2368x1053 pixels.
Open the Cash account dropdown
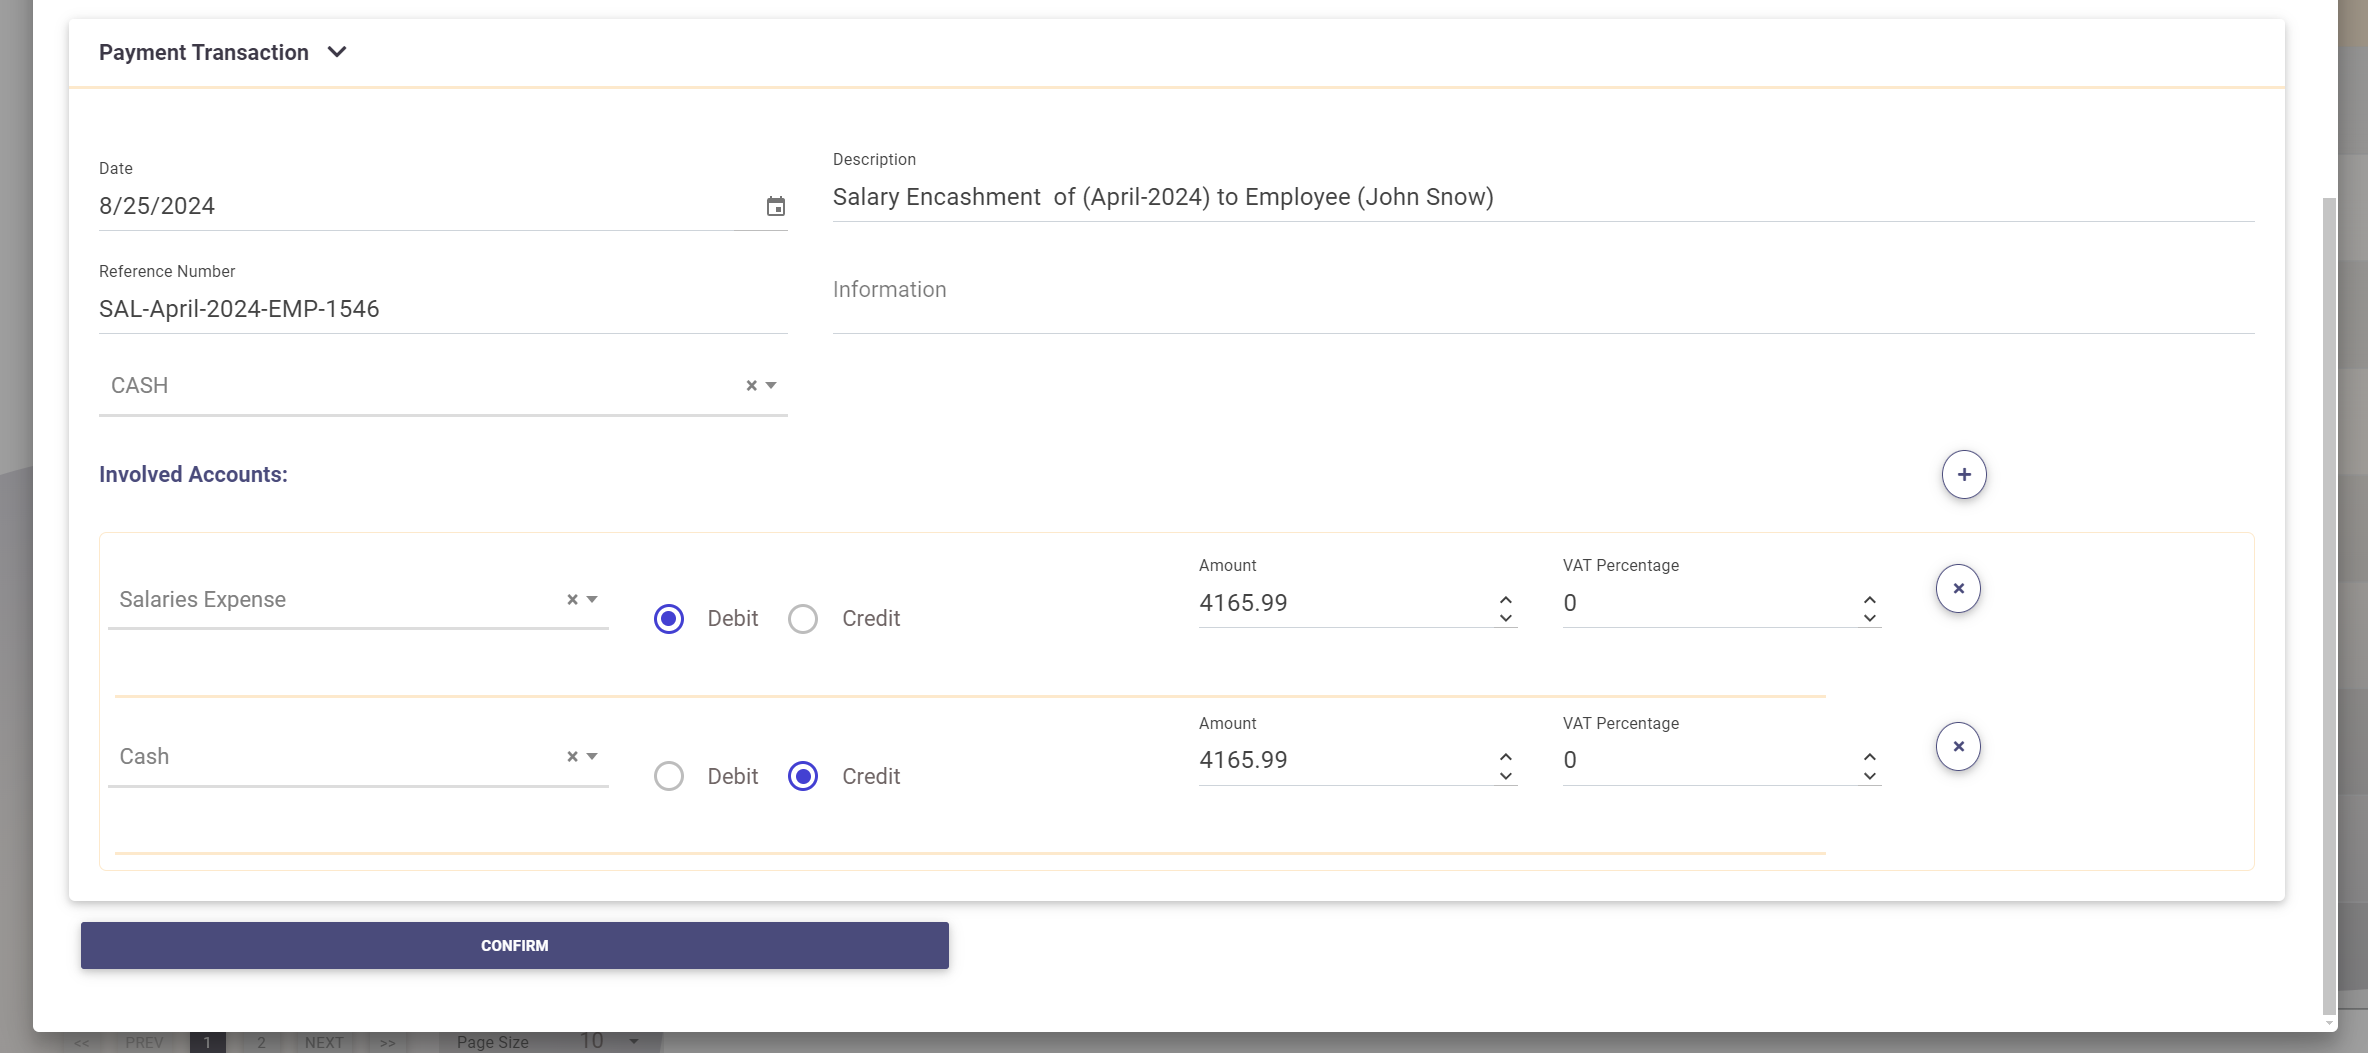pyautogui.click(x=592, y=757)
